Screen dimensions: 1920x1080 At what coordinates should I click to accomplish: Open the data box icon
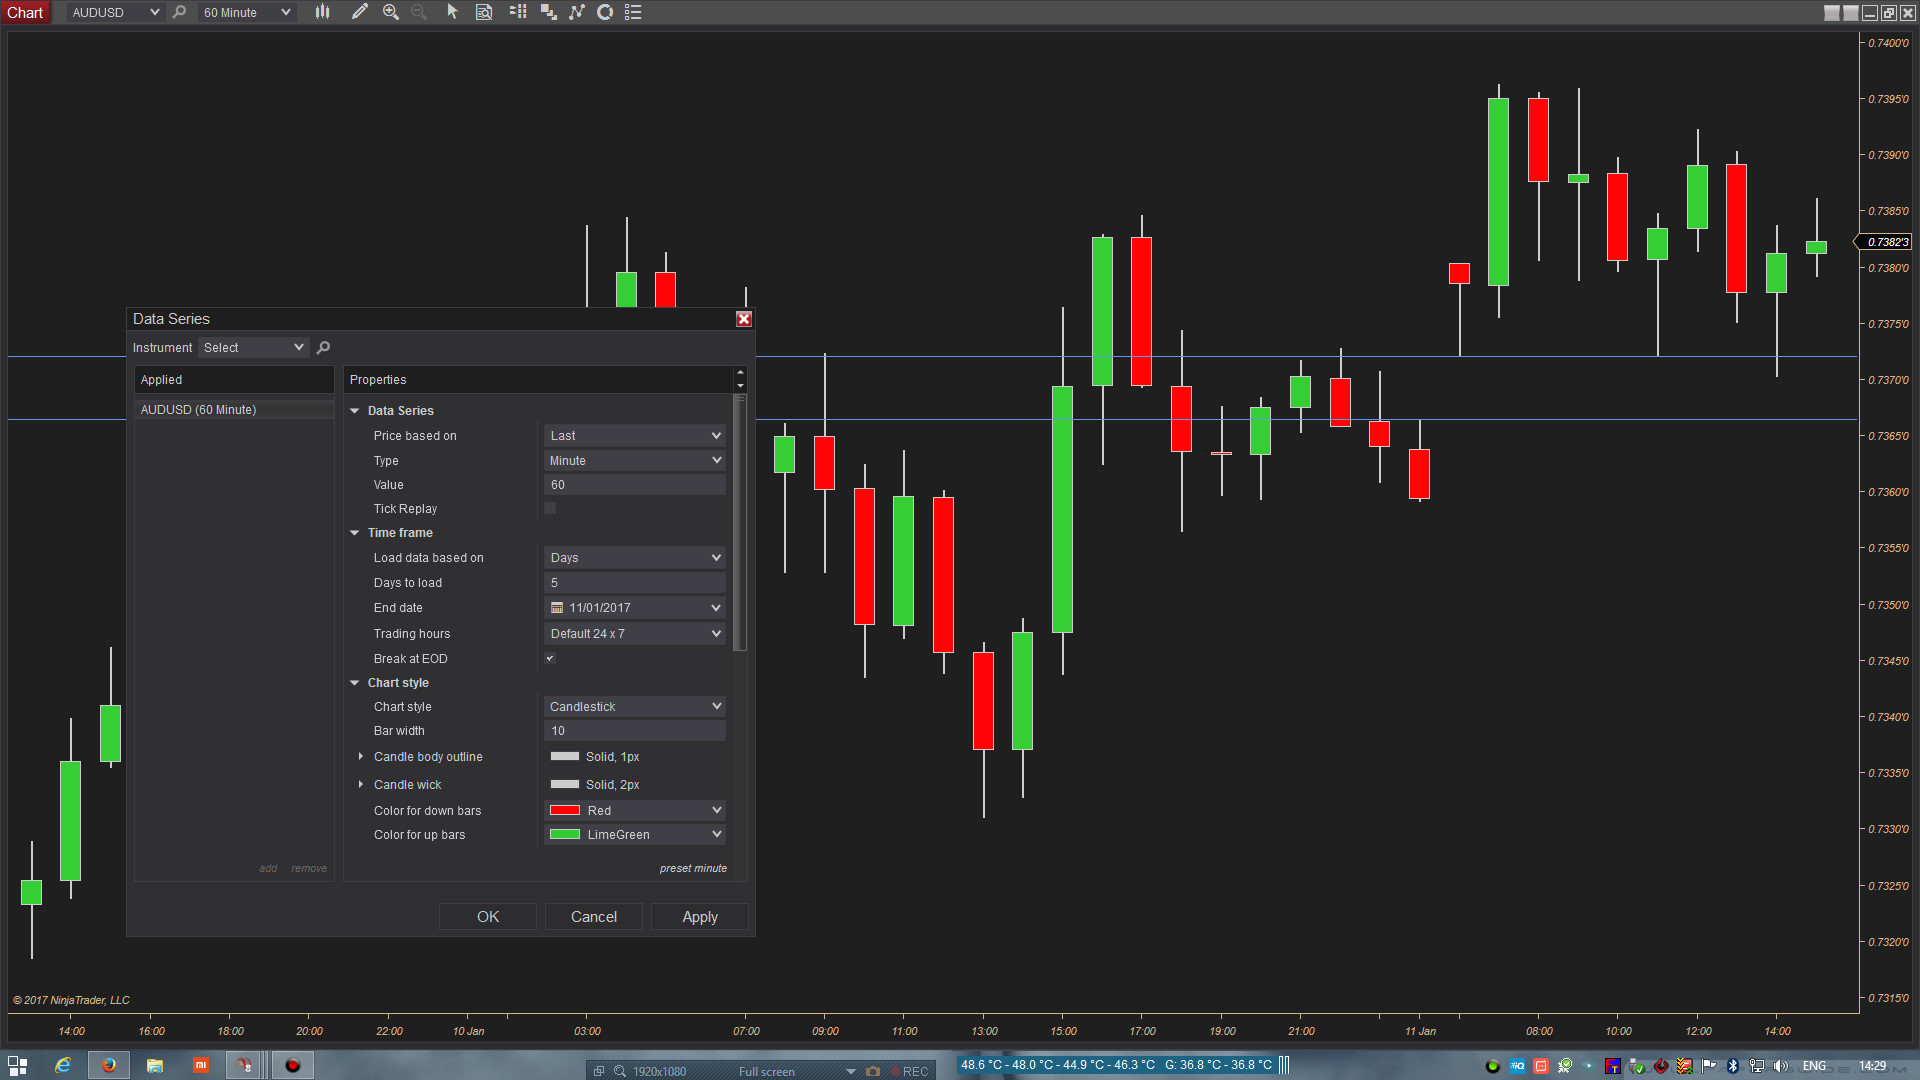pos(484,12)
